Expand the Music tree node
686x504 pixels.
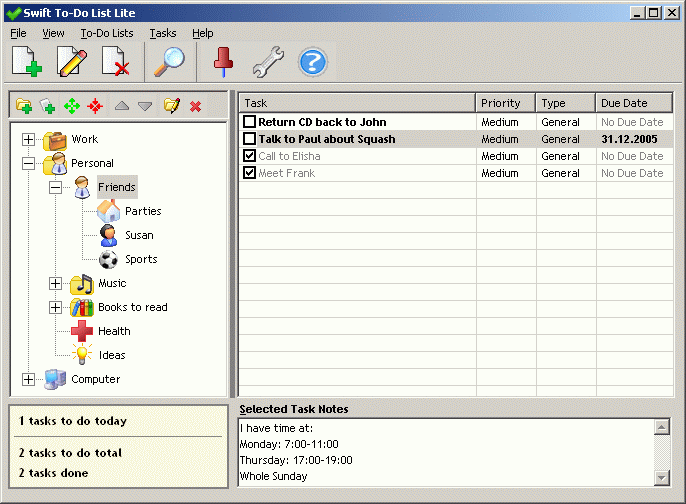point(55,284)
